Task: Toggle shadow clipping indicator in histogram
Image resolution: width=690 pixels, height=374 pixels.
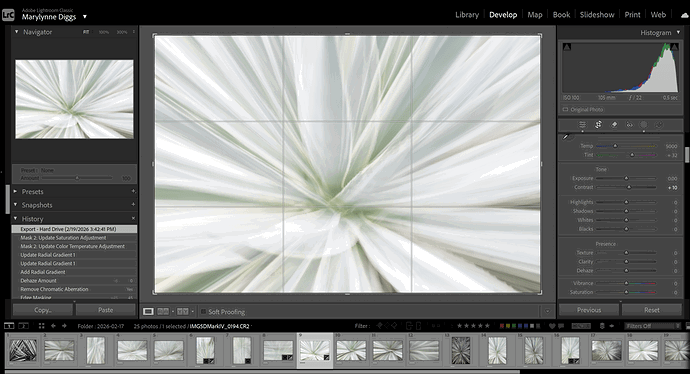Action: (x=567, y=47)
